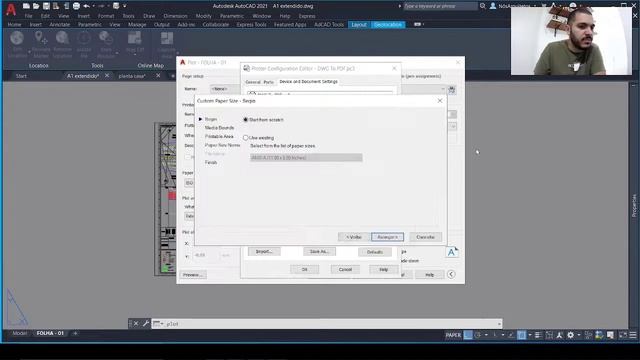The width and height of the screenshot is (640, 360).
Task: Click the Undo arrow icon
Action: point(86,6)
